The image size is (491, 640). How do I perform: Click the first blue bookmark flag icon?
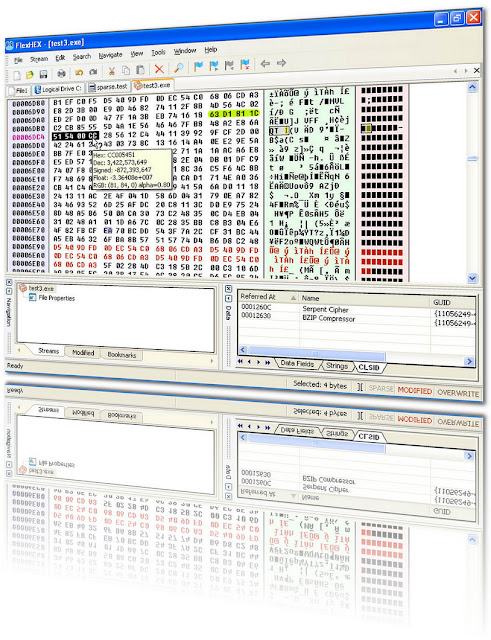pos(198,66)
